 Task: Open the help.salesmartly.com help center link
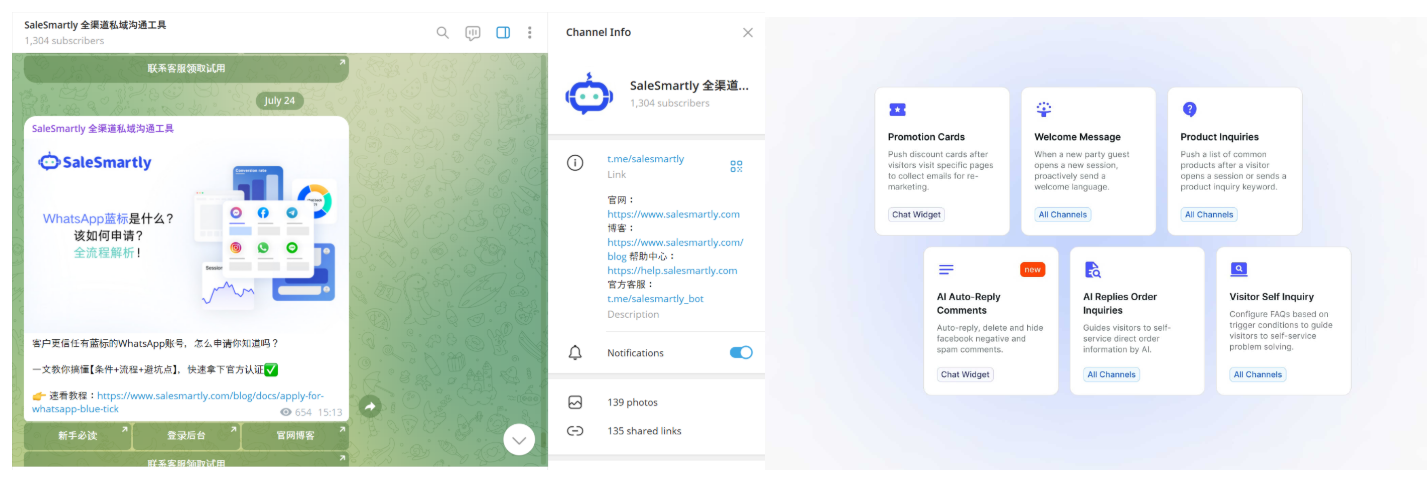[x=672, y=270]
